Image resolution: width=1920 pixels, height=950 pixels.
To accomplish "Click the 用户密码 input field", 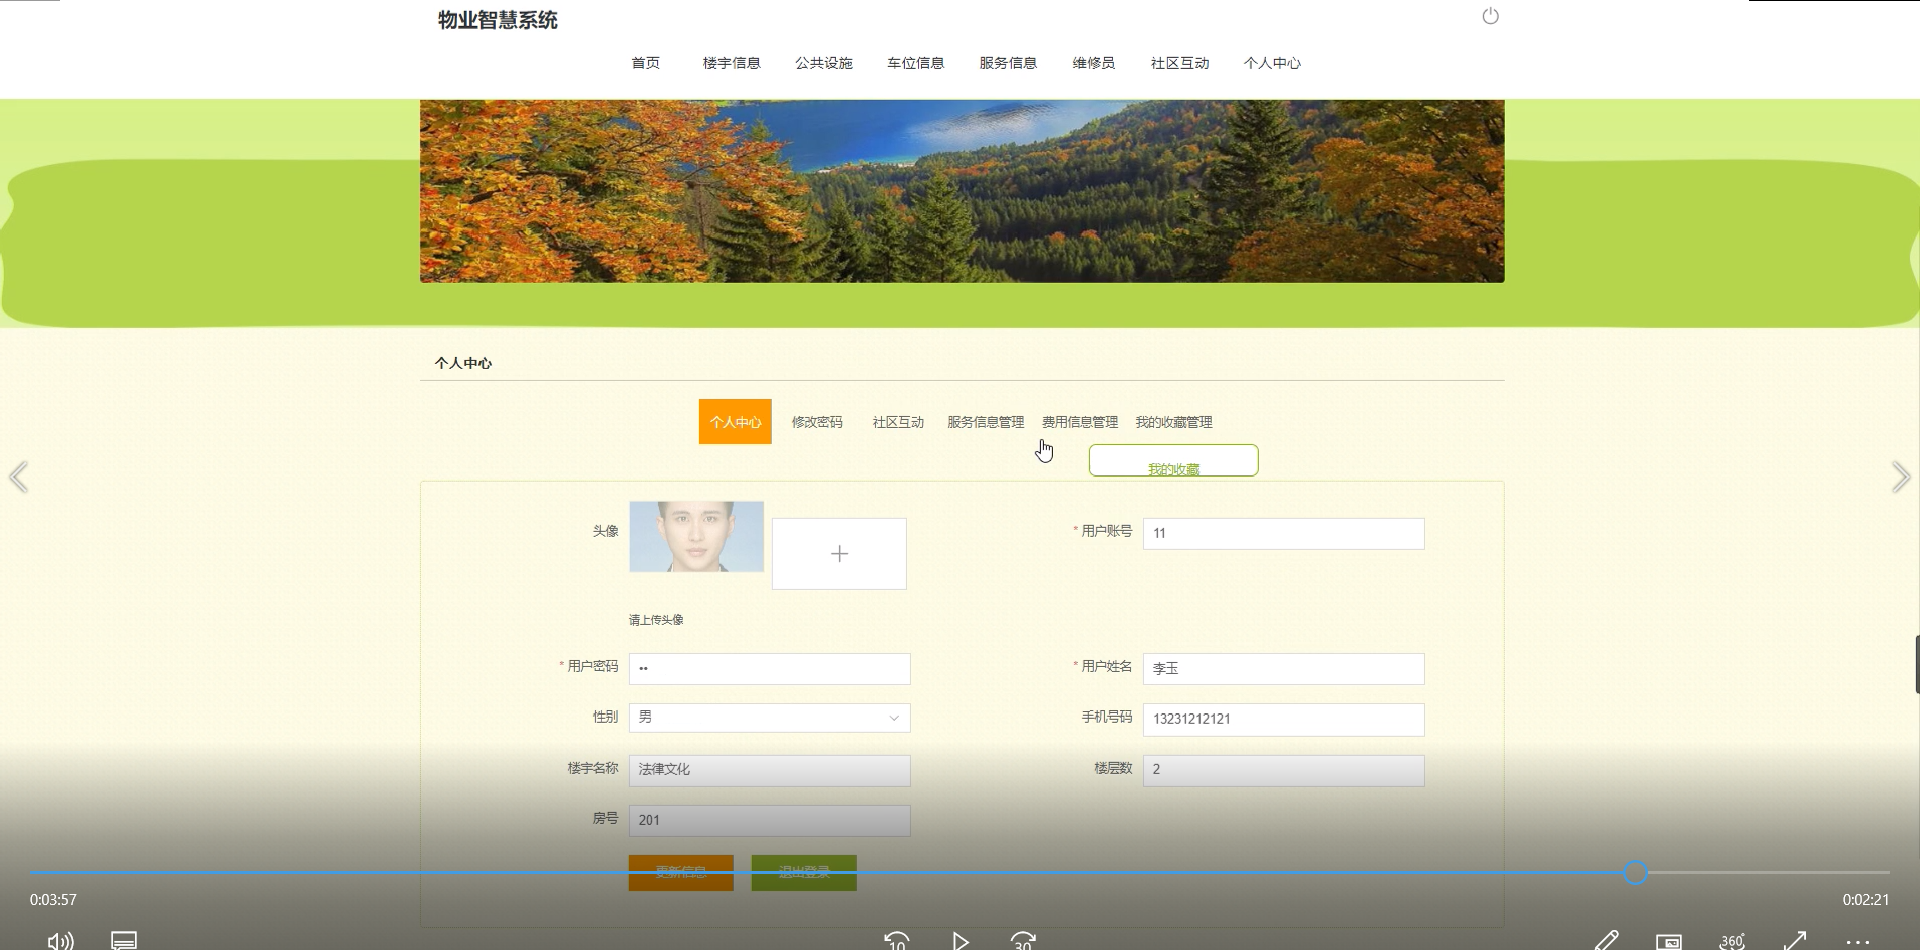I will tap(770, 669).
